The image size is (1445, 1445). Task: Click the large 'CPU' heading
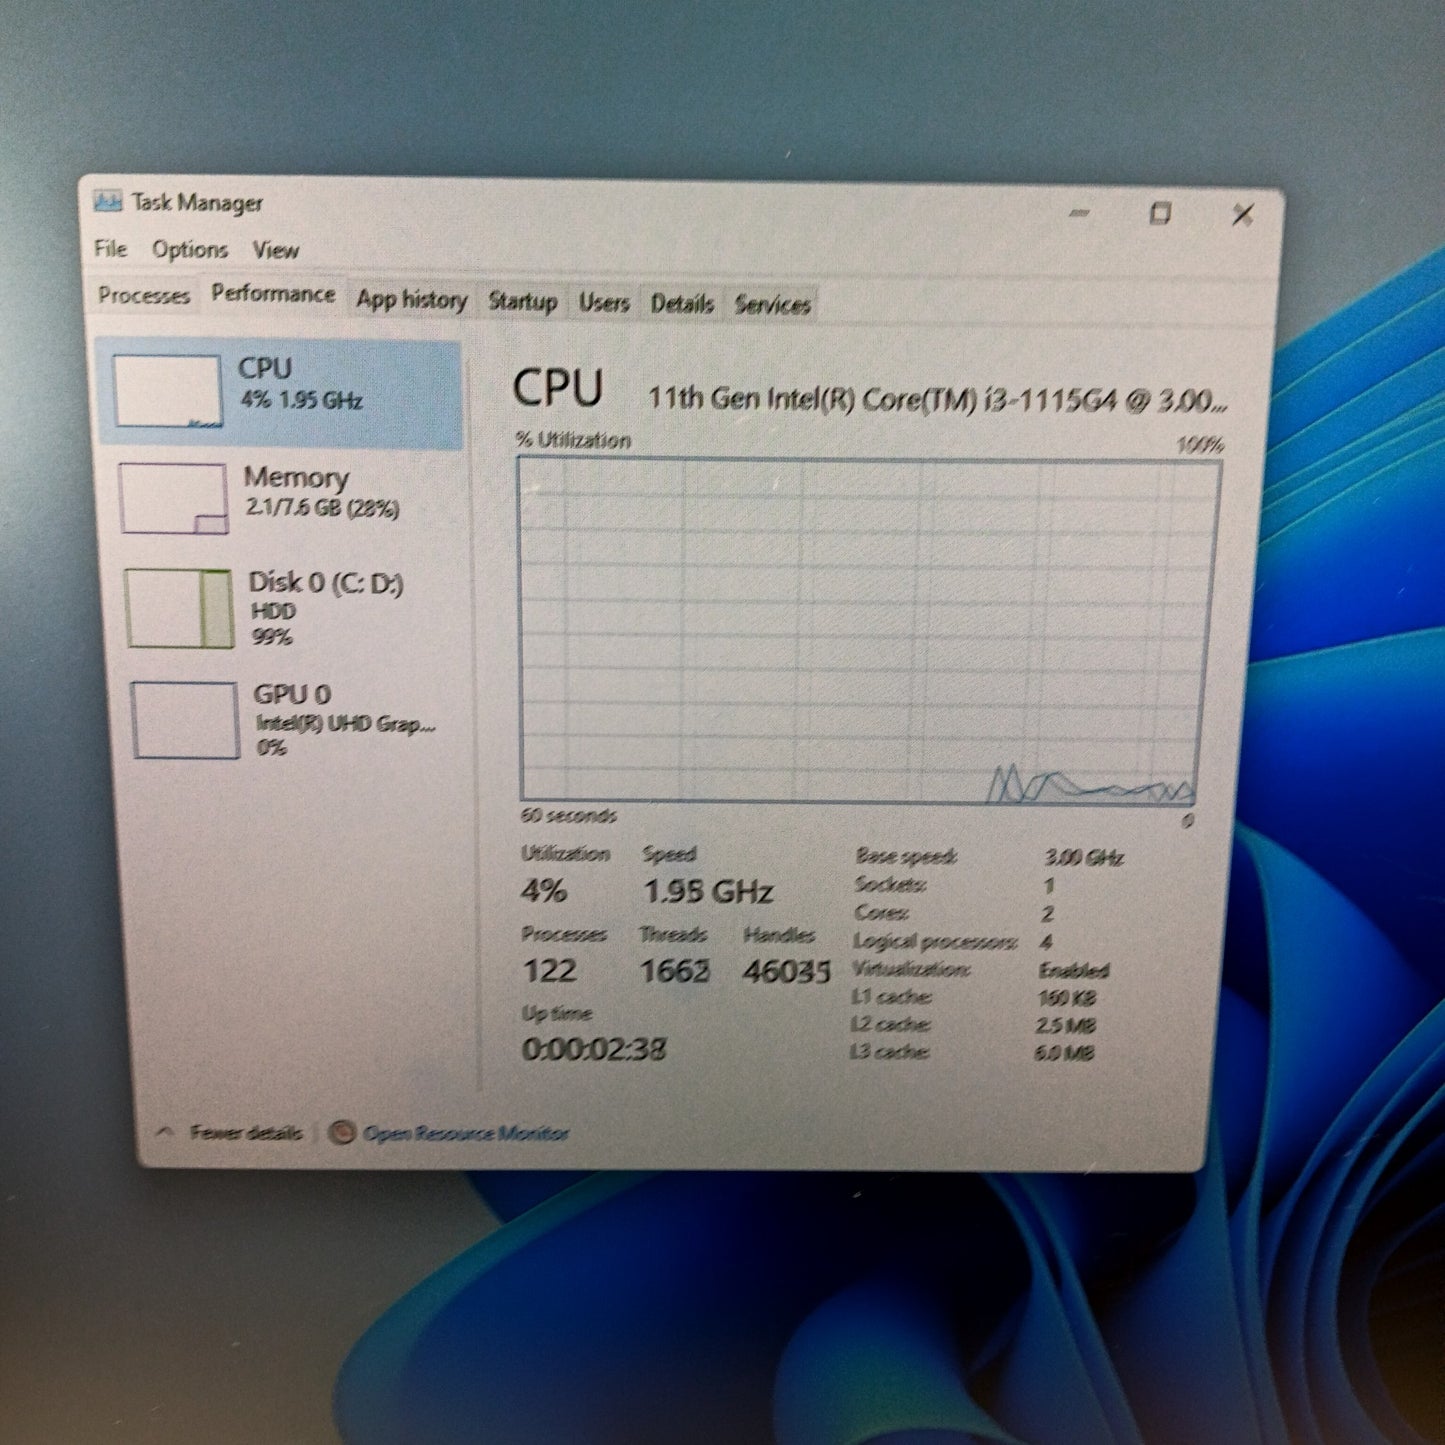point(558,388)
